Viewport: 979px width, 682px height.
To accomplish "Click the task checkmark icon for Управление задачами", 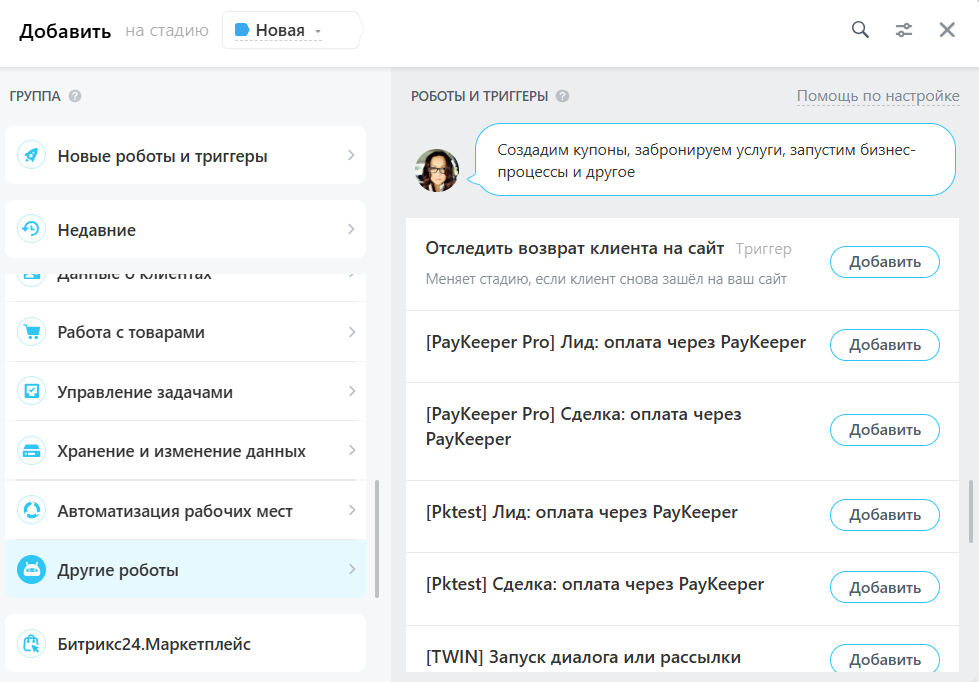I will click(x=32, y=392).
